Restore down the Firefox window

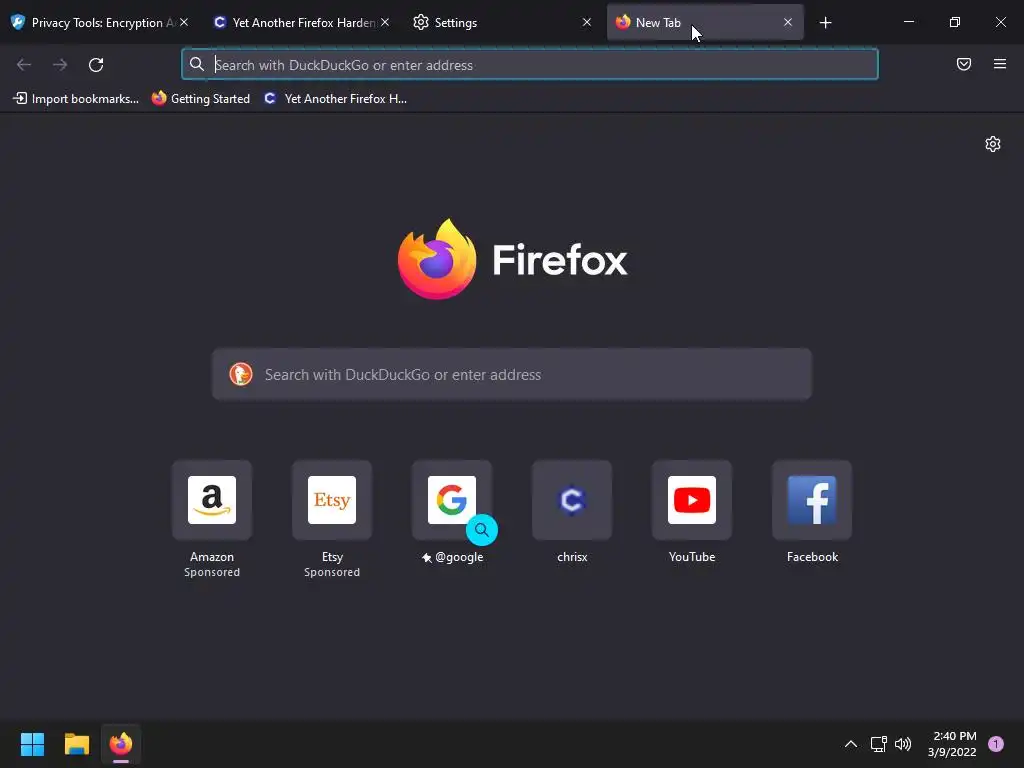955,22
